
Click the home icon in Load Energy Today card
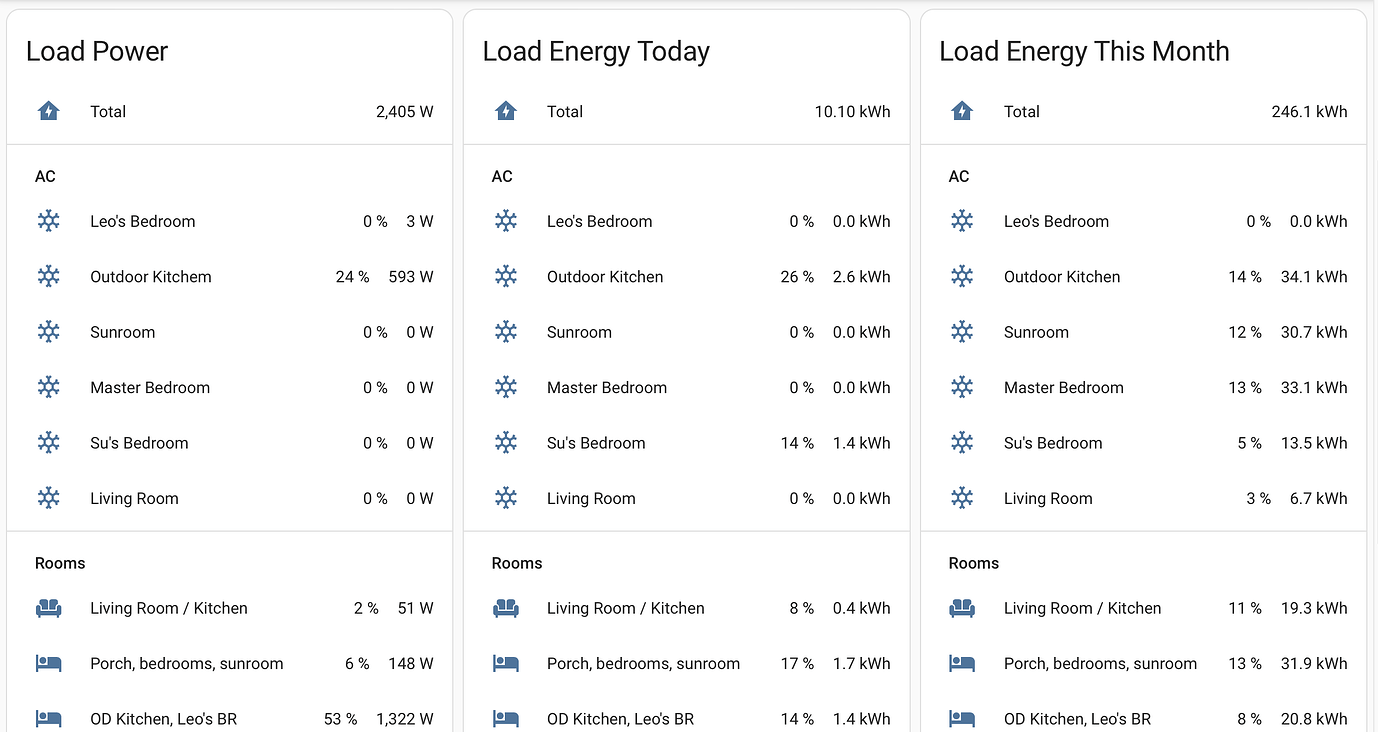505,111
